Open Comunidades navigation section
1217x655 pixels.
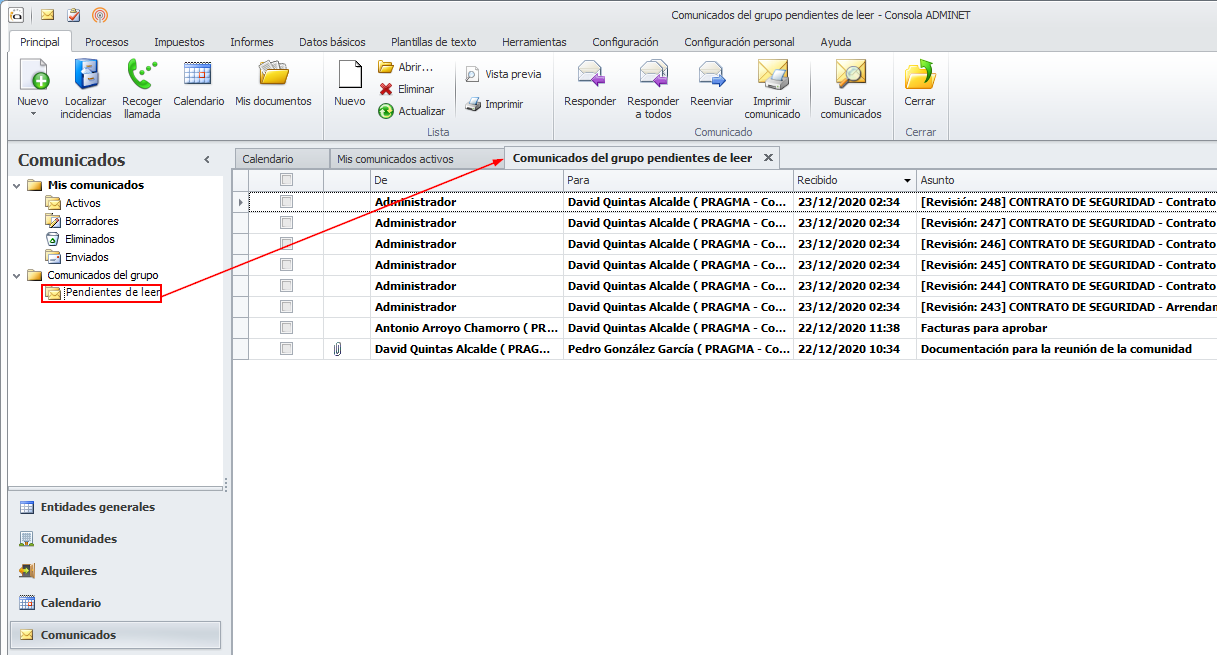[x=115, y=539]
